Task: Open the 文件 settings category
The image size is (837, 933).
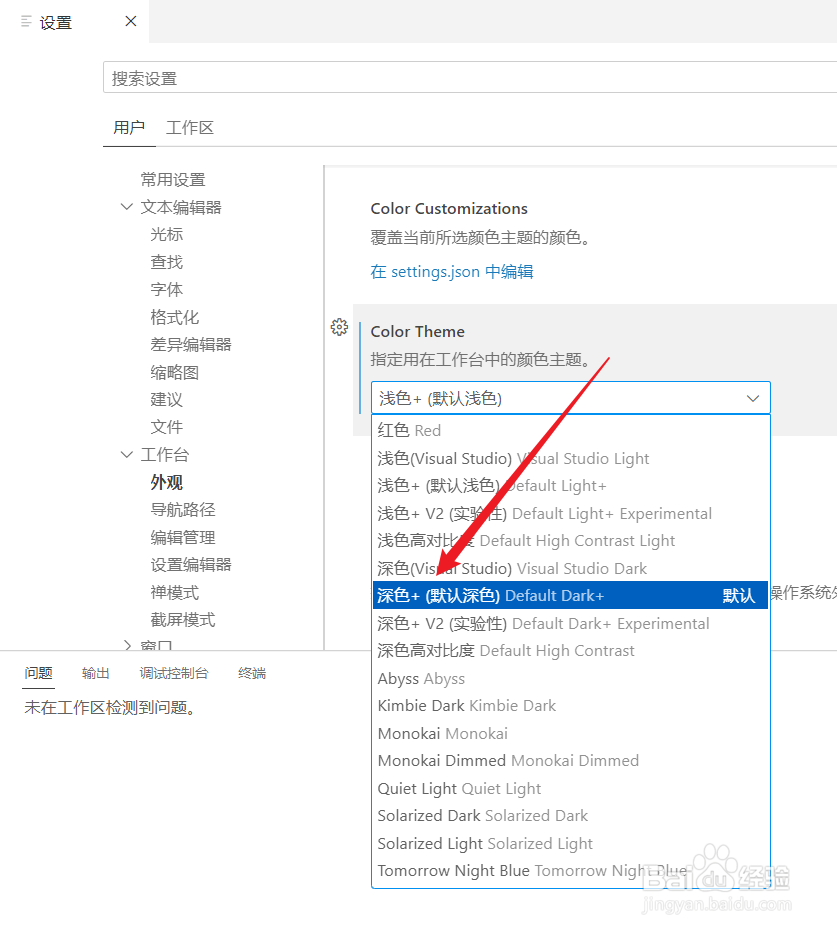Action: pos(167,427)
